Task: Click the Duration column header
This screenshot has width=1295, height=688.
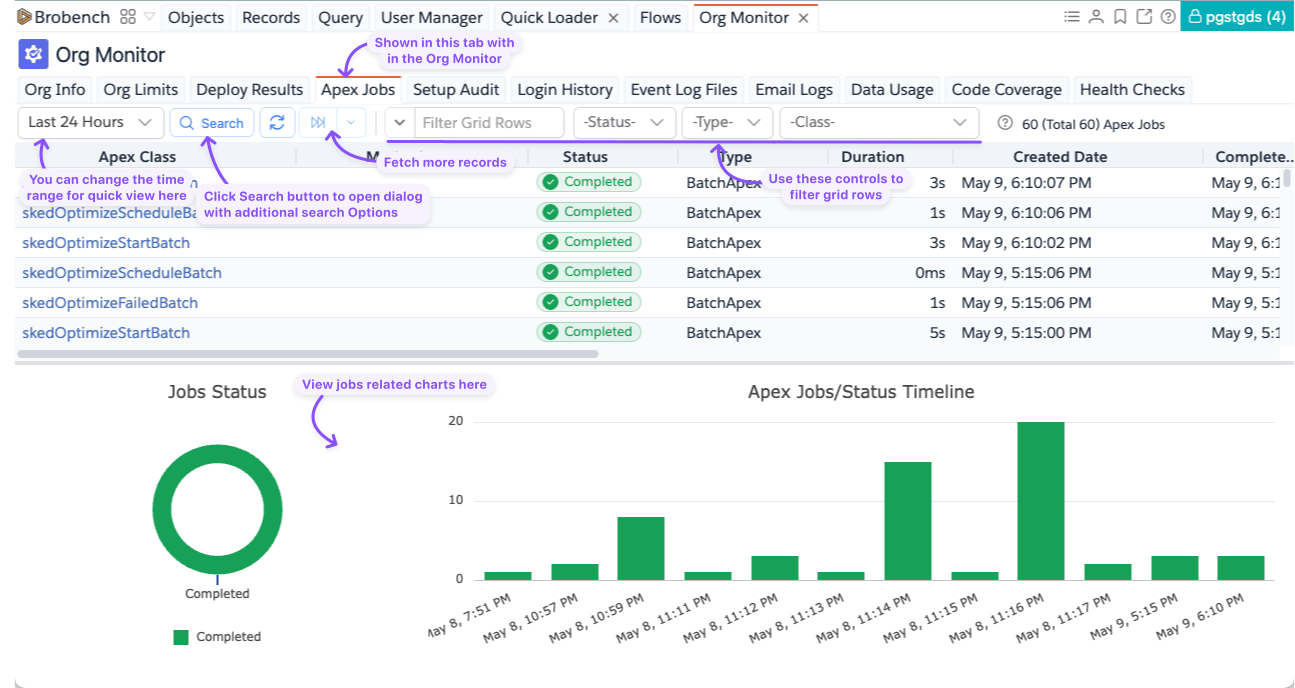Action: pyautogui.click(x=872, y=156)
